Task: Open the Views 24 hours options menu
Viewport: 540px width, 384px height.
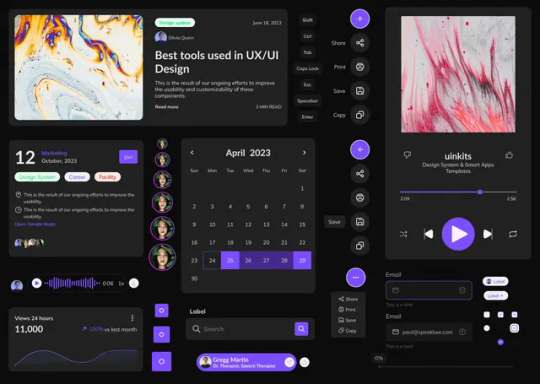Action: tap(132, 318)
